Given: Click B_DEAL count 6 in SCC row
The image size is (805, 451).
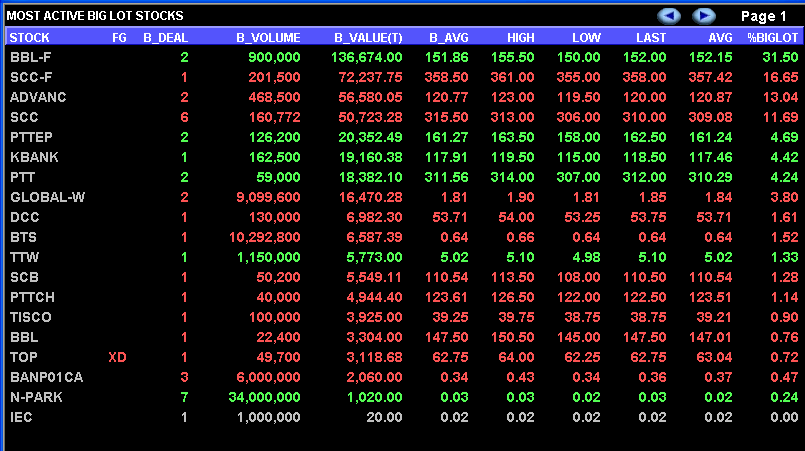Looking at the screenshot, I should tap(184, 117).
